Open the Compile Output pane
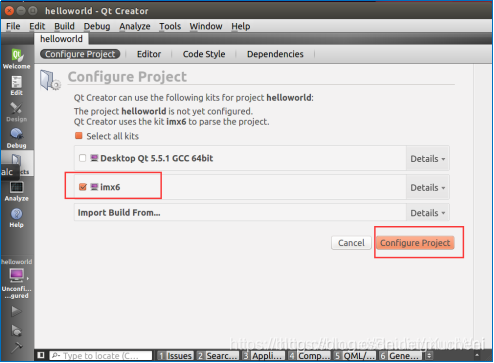494x363 pixels. click(309, 356)
